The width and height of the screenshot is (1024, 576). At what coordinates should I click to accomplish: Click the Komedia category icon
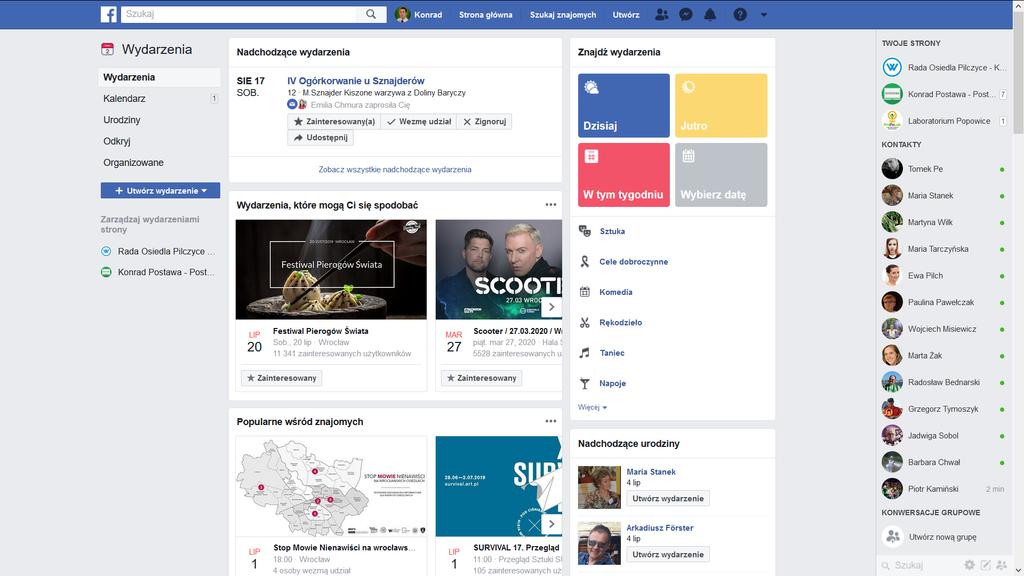[x=584, y=292]
